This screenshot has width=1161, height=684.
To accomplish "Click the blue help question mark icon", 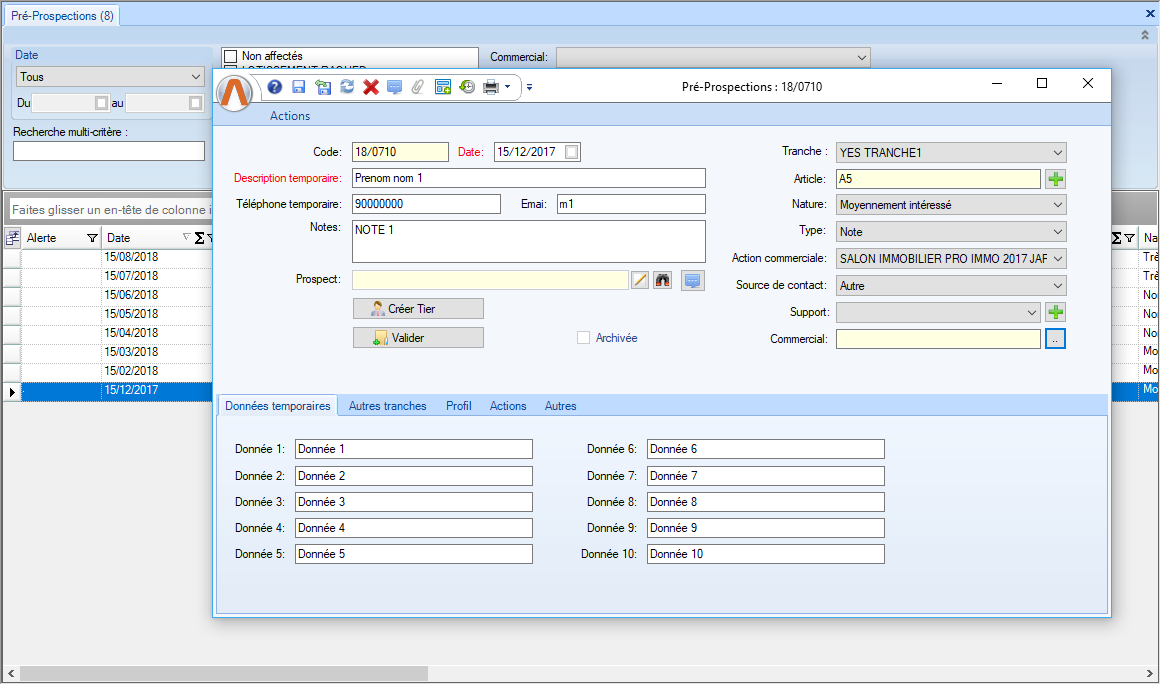I will point(275,87).
